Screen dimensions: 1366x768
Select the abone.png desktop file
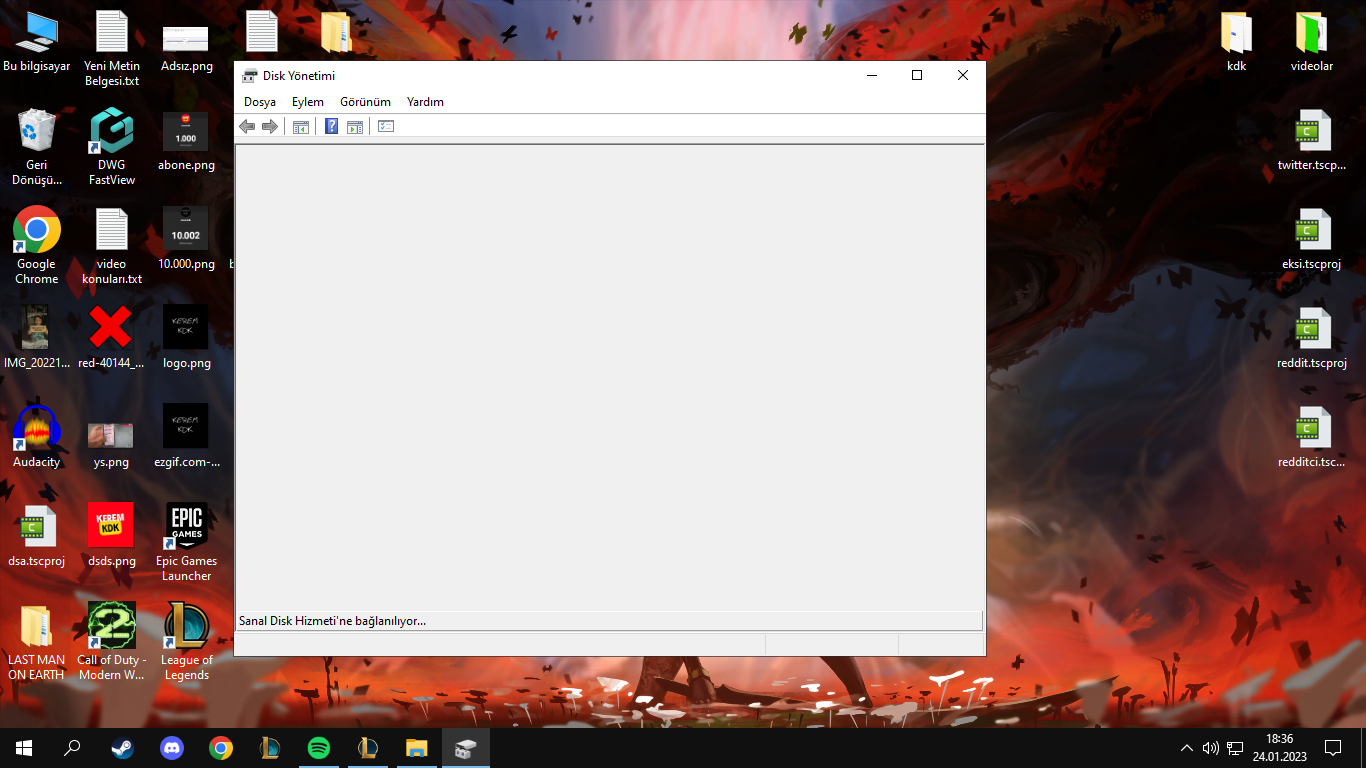pos(186,141)
